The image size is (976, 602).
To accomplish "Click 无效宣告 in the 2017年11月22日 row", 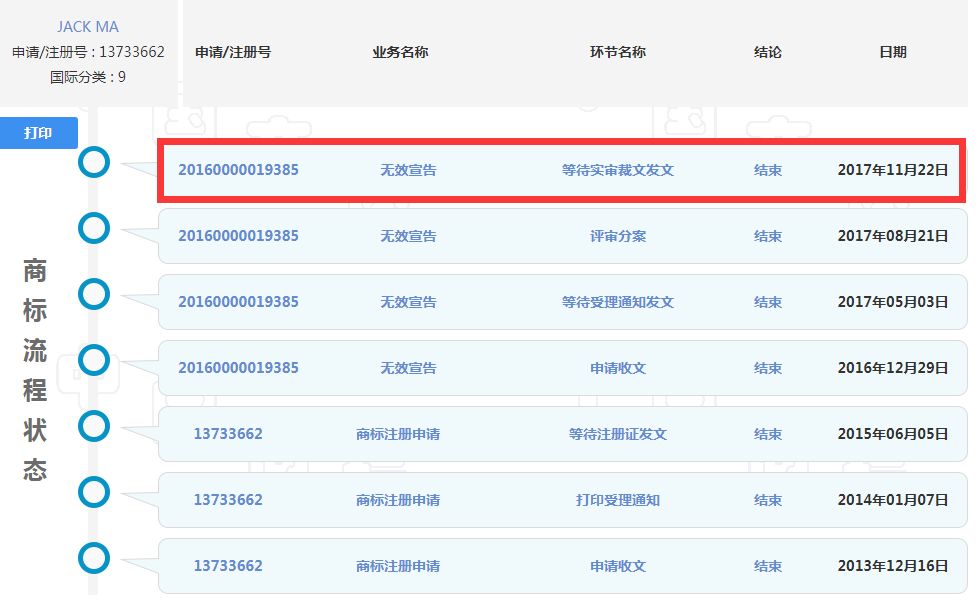I will click(x=408, y=170).
